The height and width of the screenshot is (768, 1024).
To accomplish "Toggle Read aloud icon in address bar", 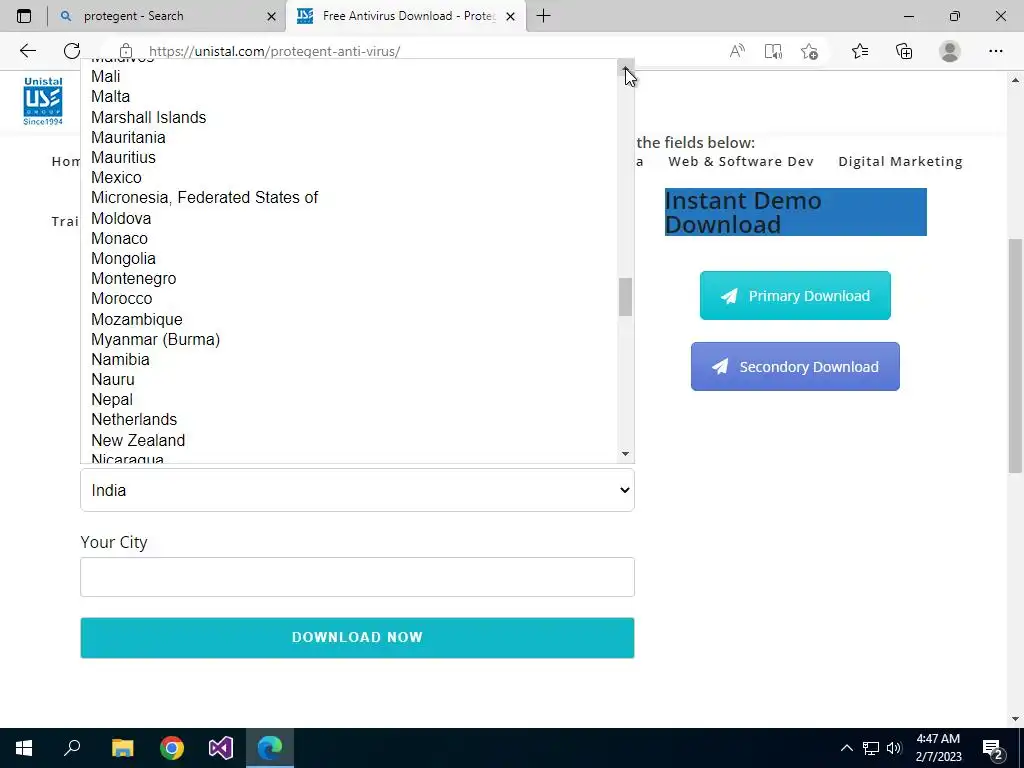I will 737,51.
